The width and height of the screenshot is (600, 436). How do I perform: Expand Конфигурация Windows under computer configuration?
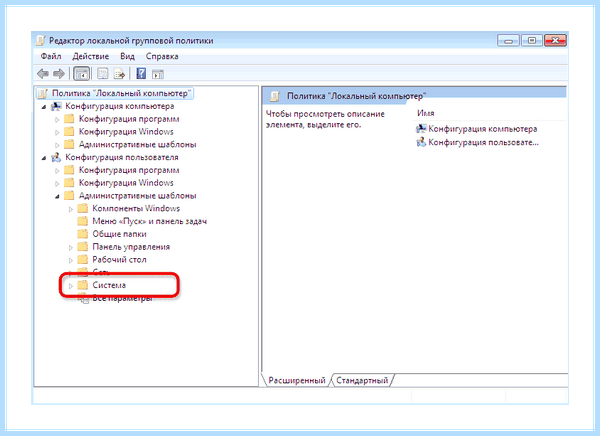click(57, 132)
